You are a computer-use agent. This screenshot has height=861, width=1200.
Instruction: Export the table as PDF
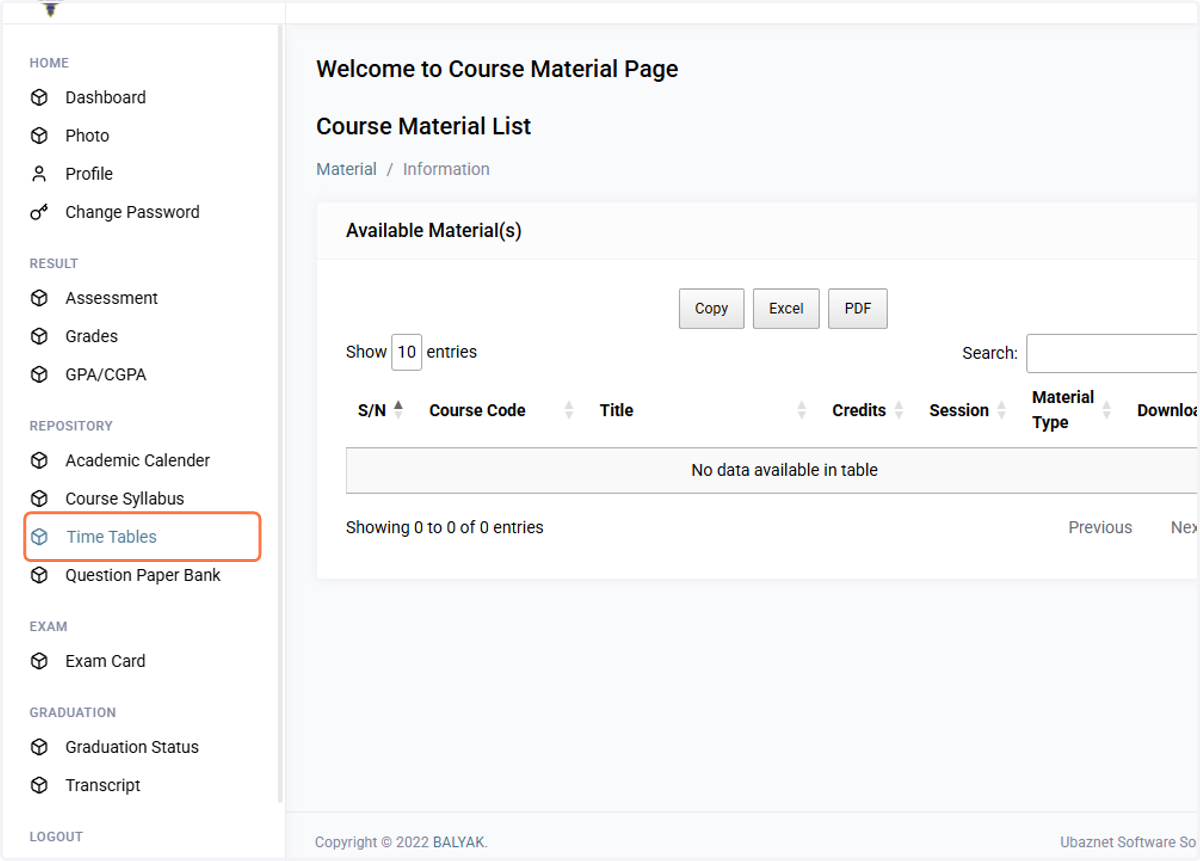pos(858,308)
